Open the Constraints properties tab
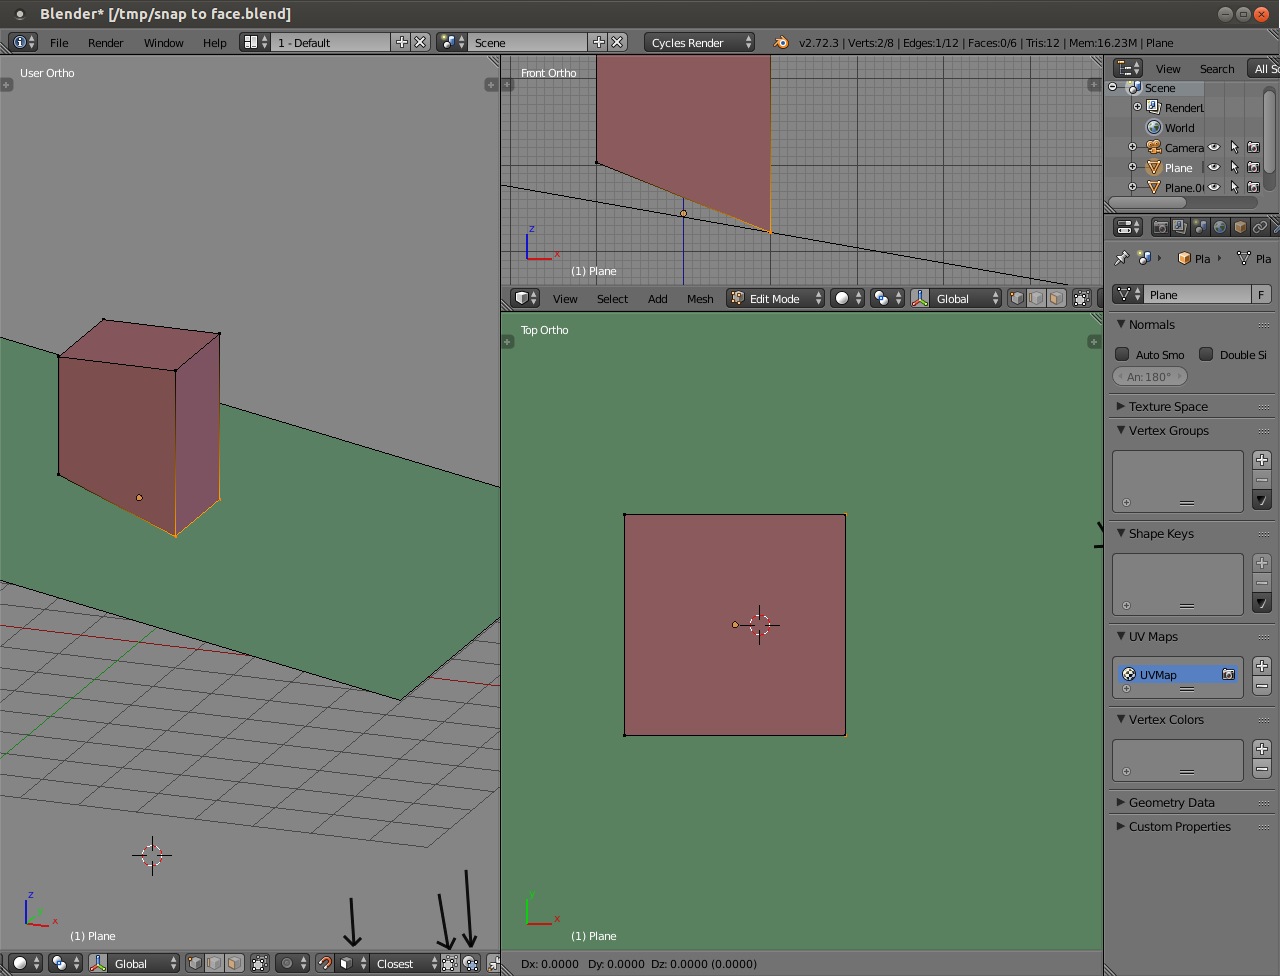This screenshot has width=1280, height=976. tap(1260, 227)
